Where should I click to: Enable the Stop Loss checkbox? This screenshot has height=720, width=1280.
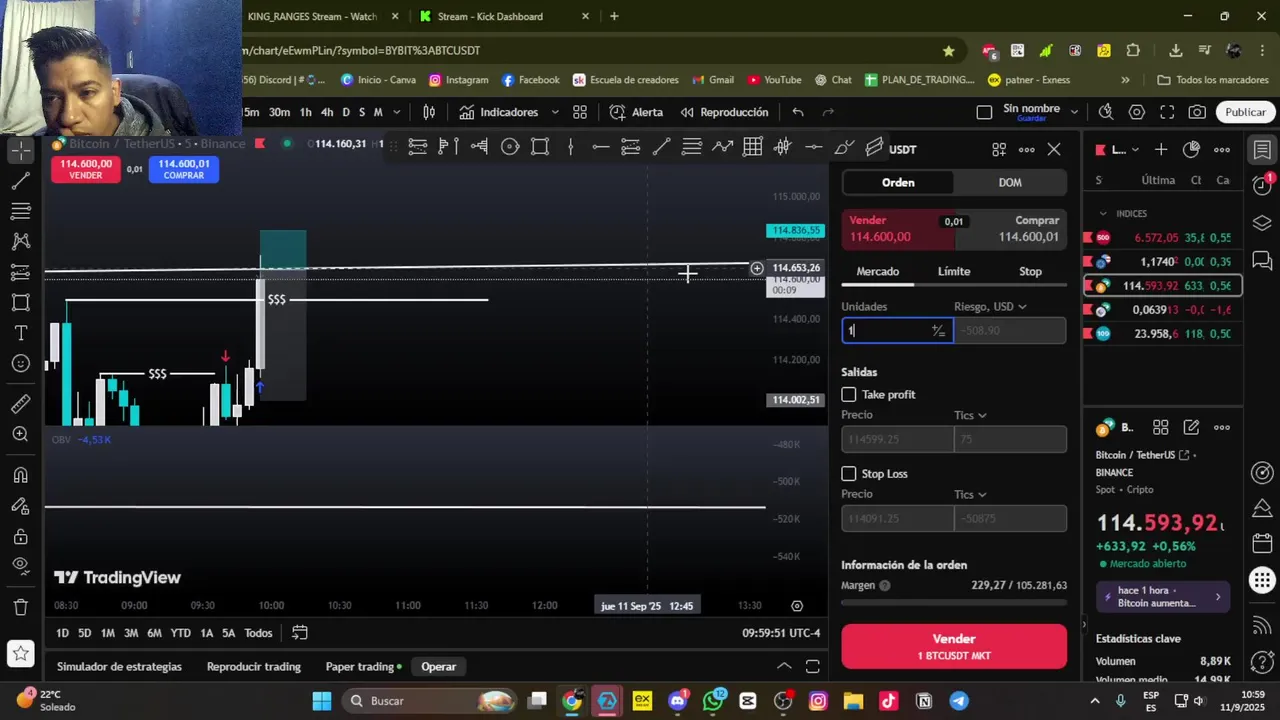tap(849, 473)
